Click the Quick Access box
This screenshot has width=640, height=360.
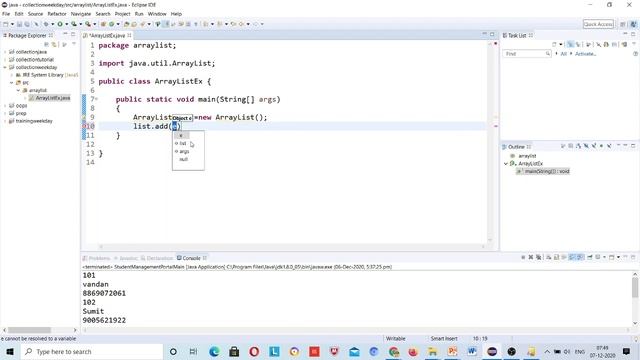(598, 24)
